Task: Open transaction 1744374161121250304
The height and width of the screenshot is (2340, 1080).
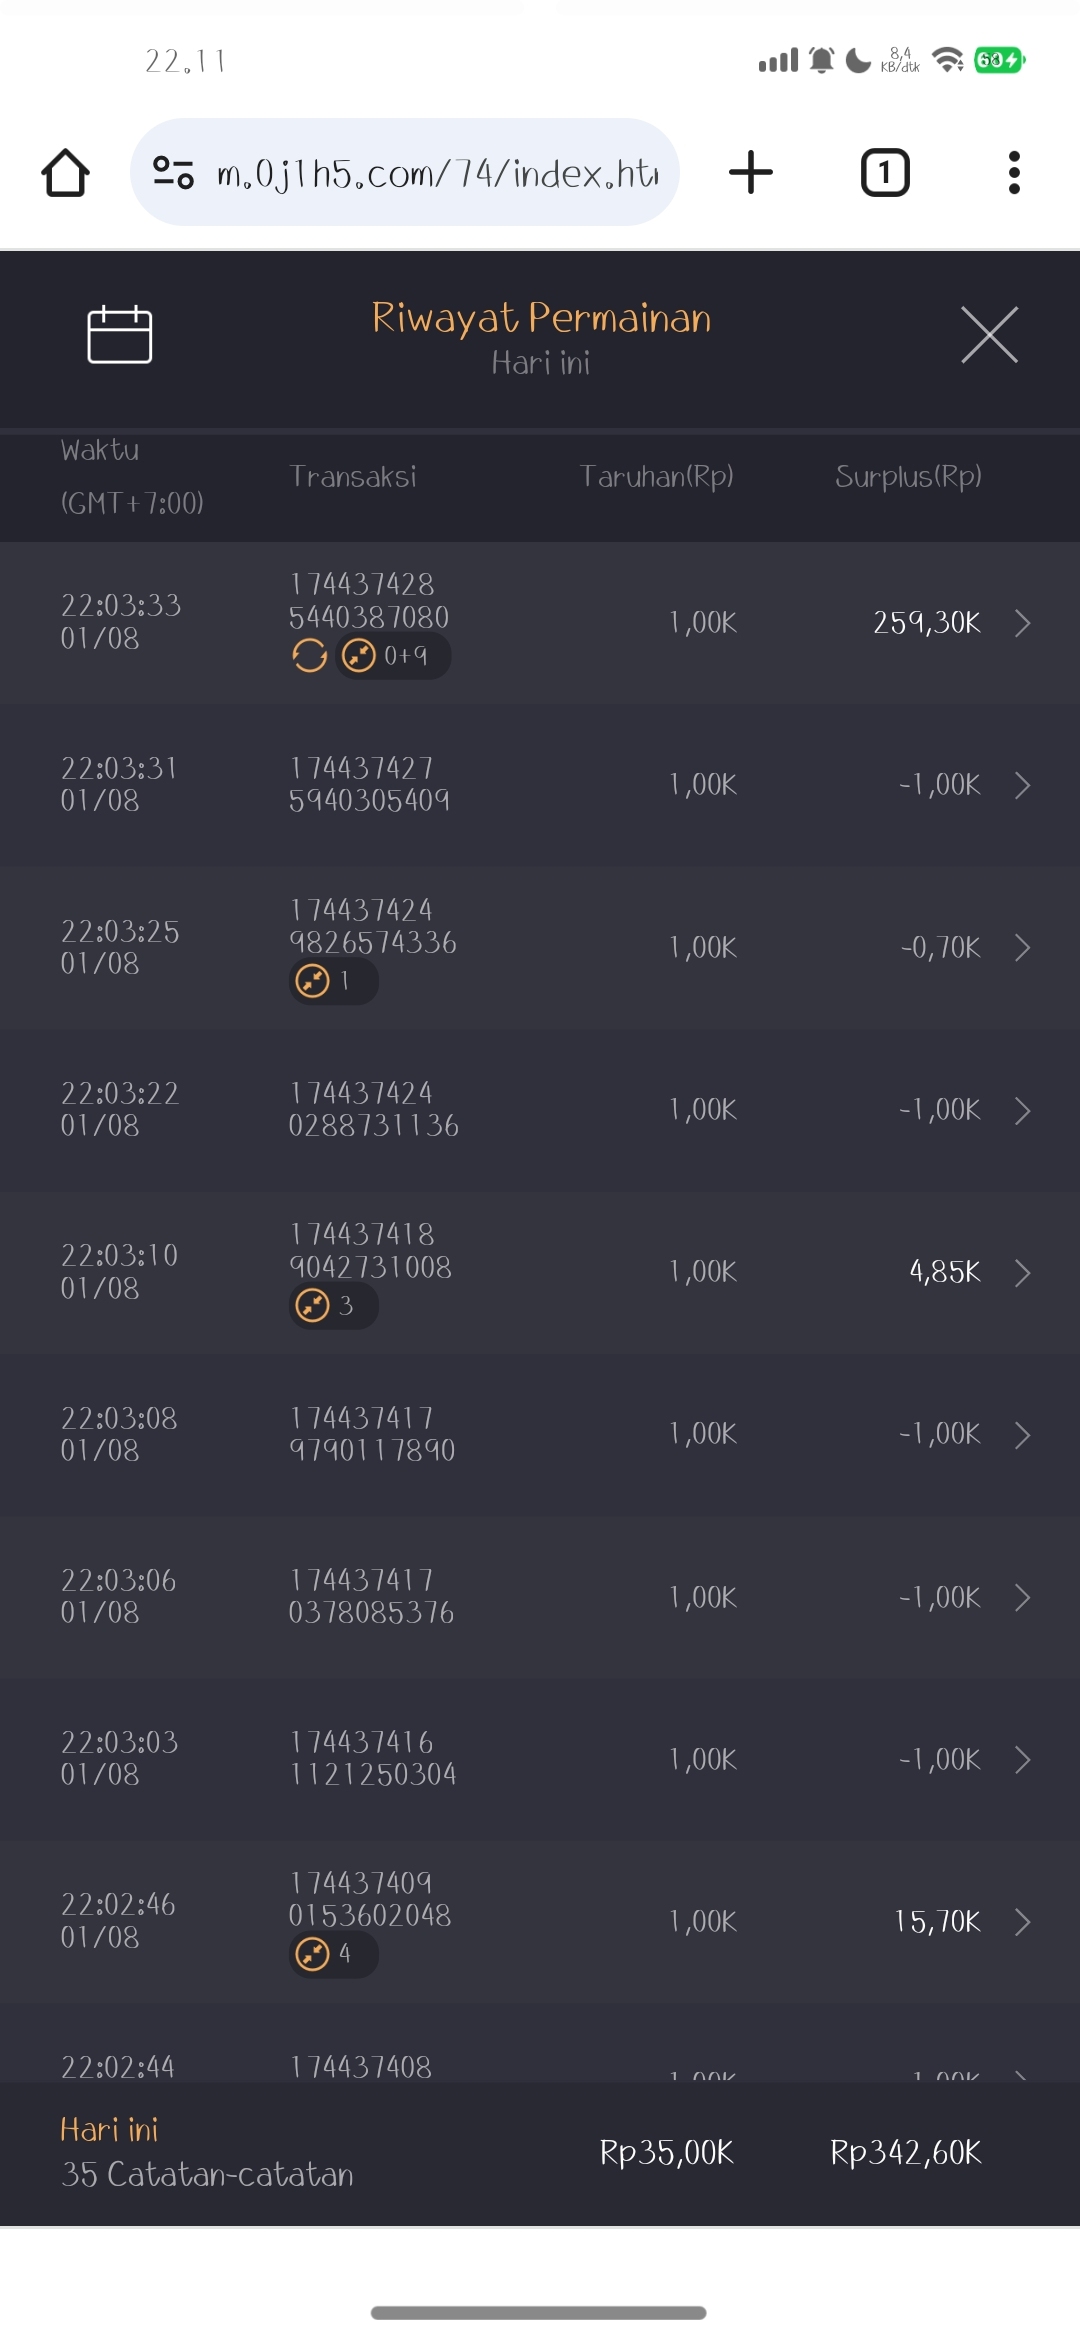Action: tap(372, 1759)
